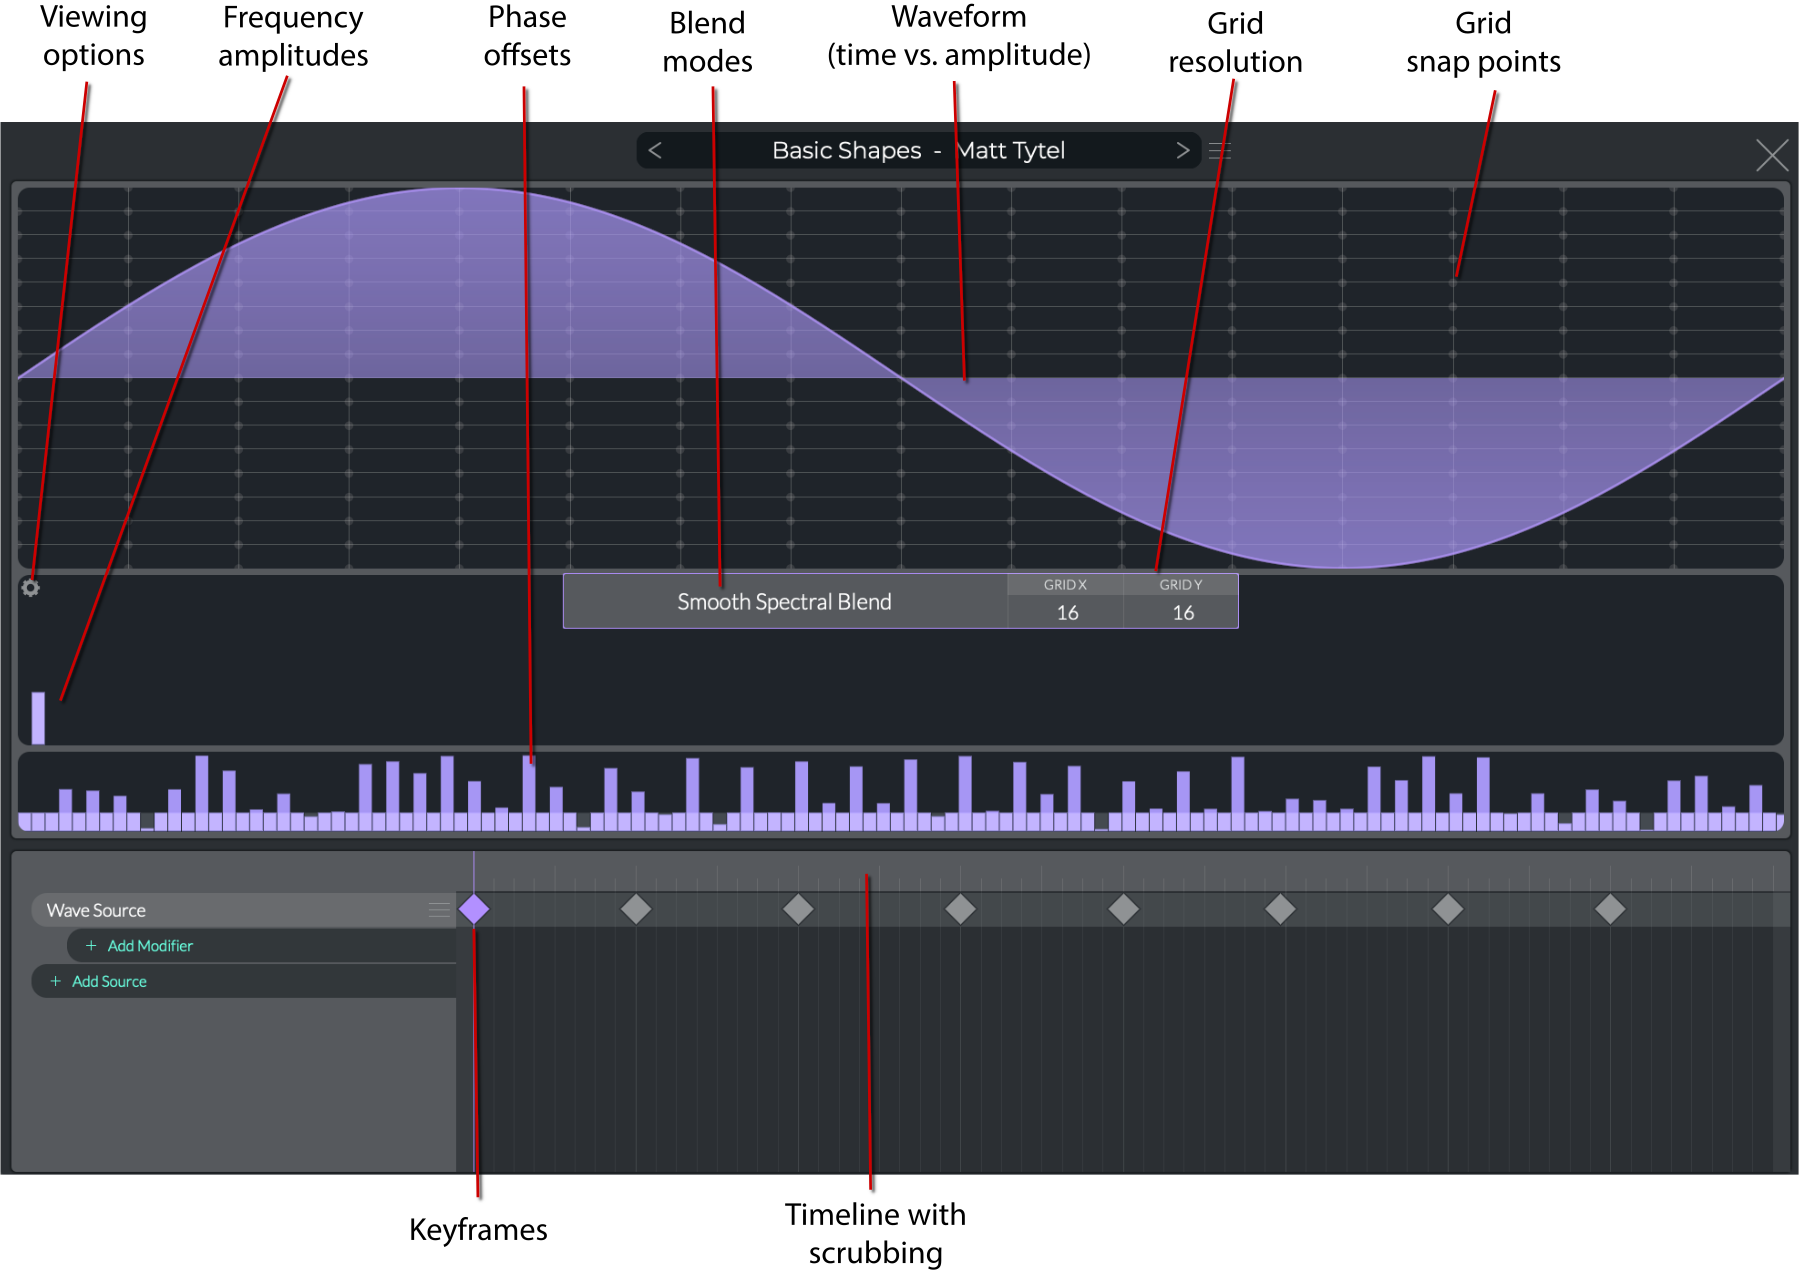This screenshot has width=1800, height=1271.
Task: Select the third keyframe diamond
Action: coord(798,909)
